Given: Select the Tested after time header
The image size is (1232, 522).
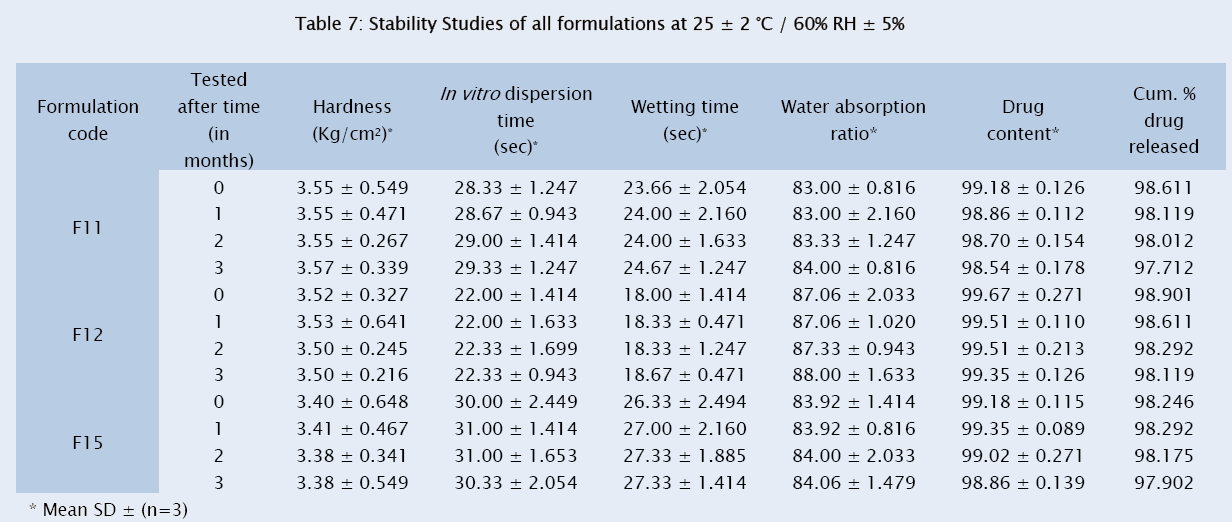Looking at the screenshot, I should click(x=218, y=119).
